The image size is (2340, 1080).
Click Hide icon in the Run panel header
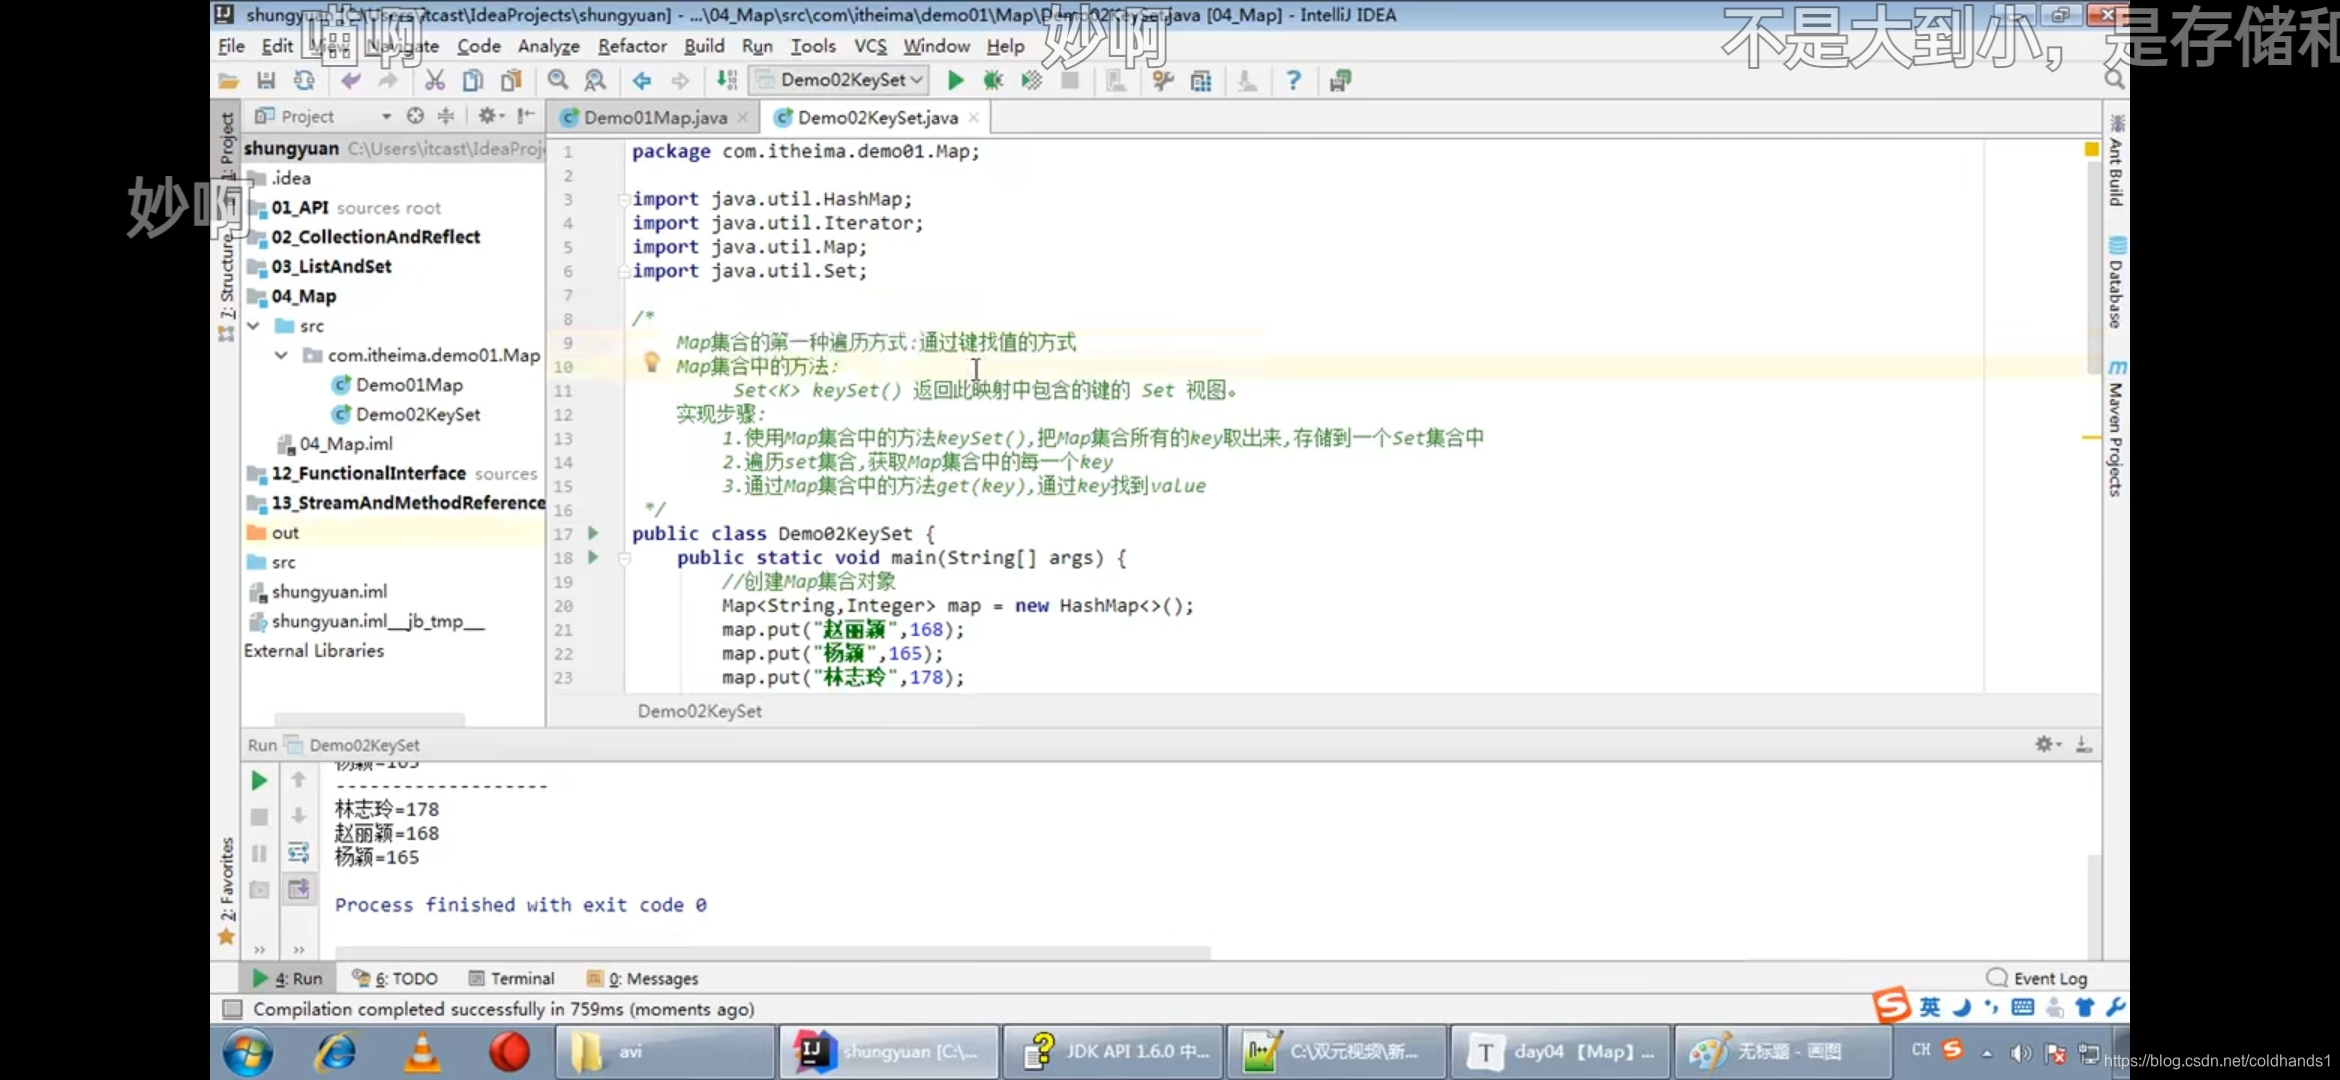click(2084, 745)
